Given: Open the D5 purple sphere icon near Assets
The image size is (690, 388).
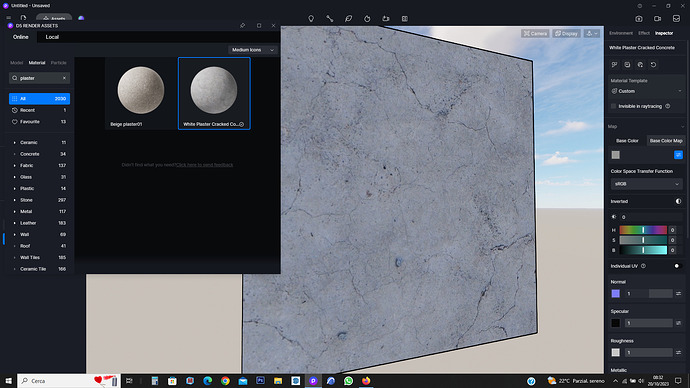Looking at the screenshot, I should click(81, 18).
